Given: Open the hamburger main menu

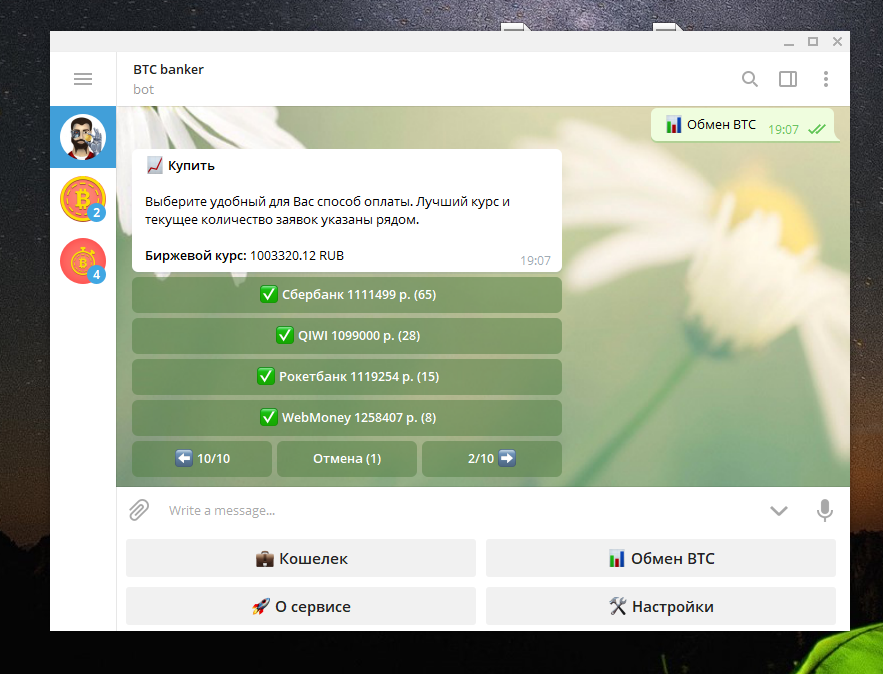Looking at the screenshot, I should [x=83, y=79].
